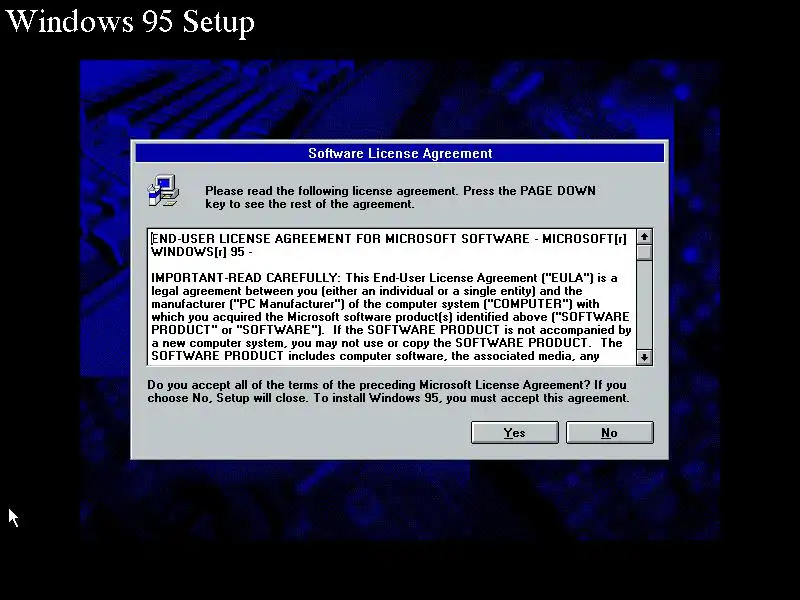Viewport: 800px width, 600px height.
Task: Click the "END-USER LICENSE AGREEMENT FOR MICROSOFT SOFTWARE" line
Action: coord(389,239)
